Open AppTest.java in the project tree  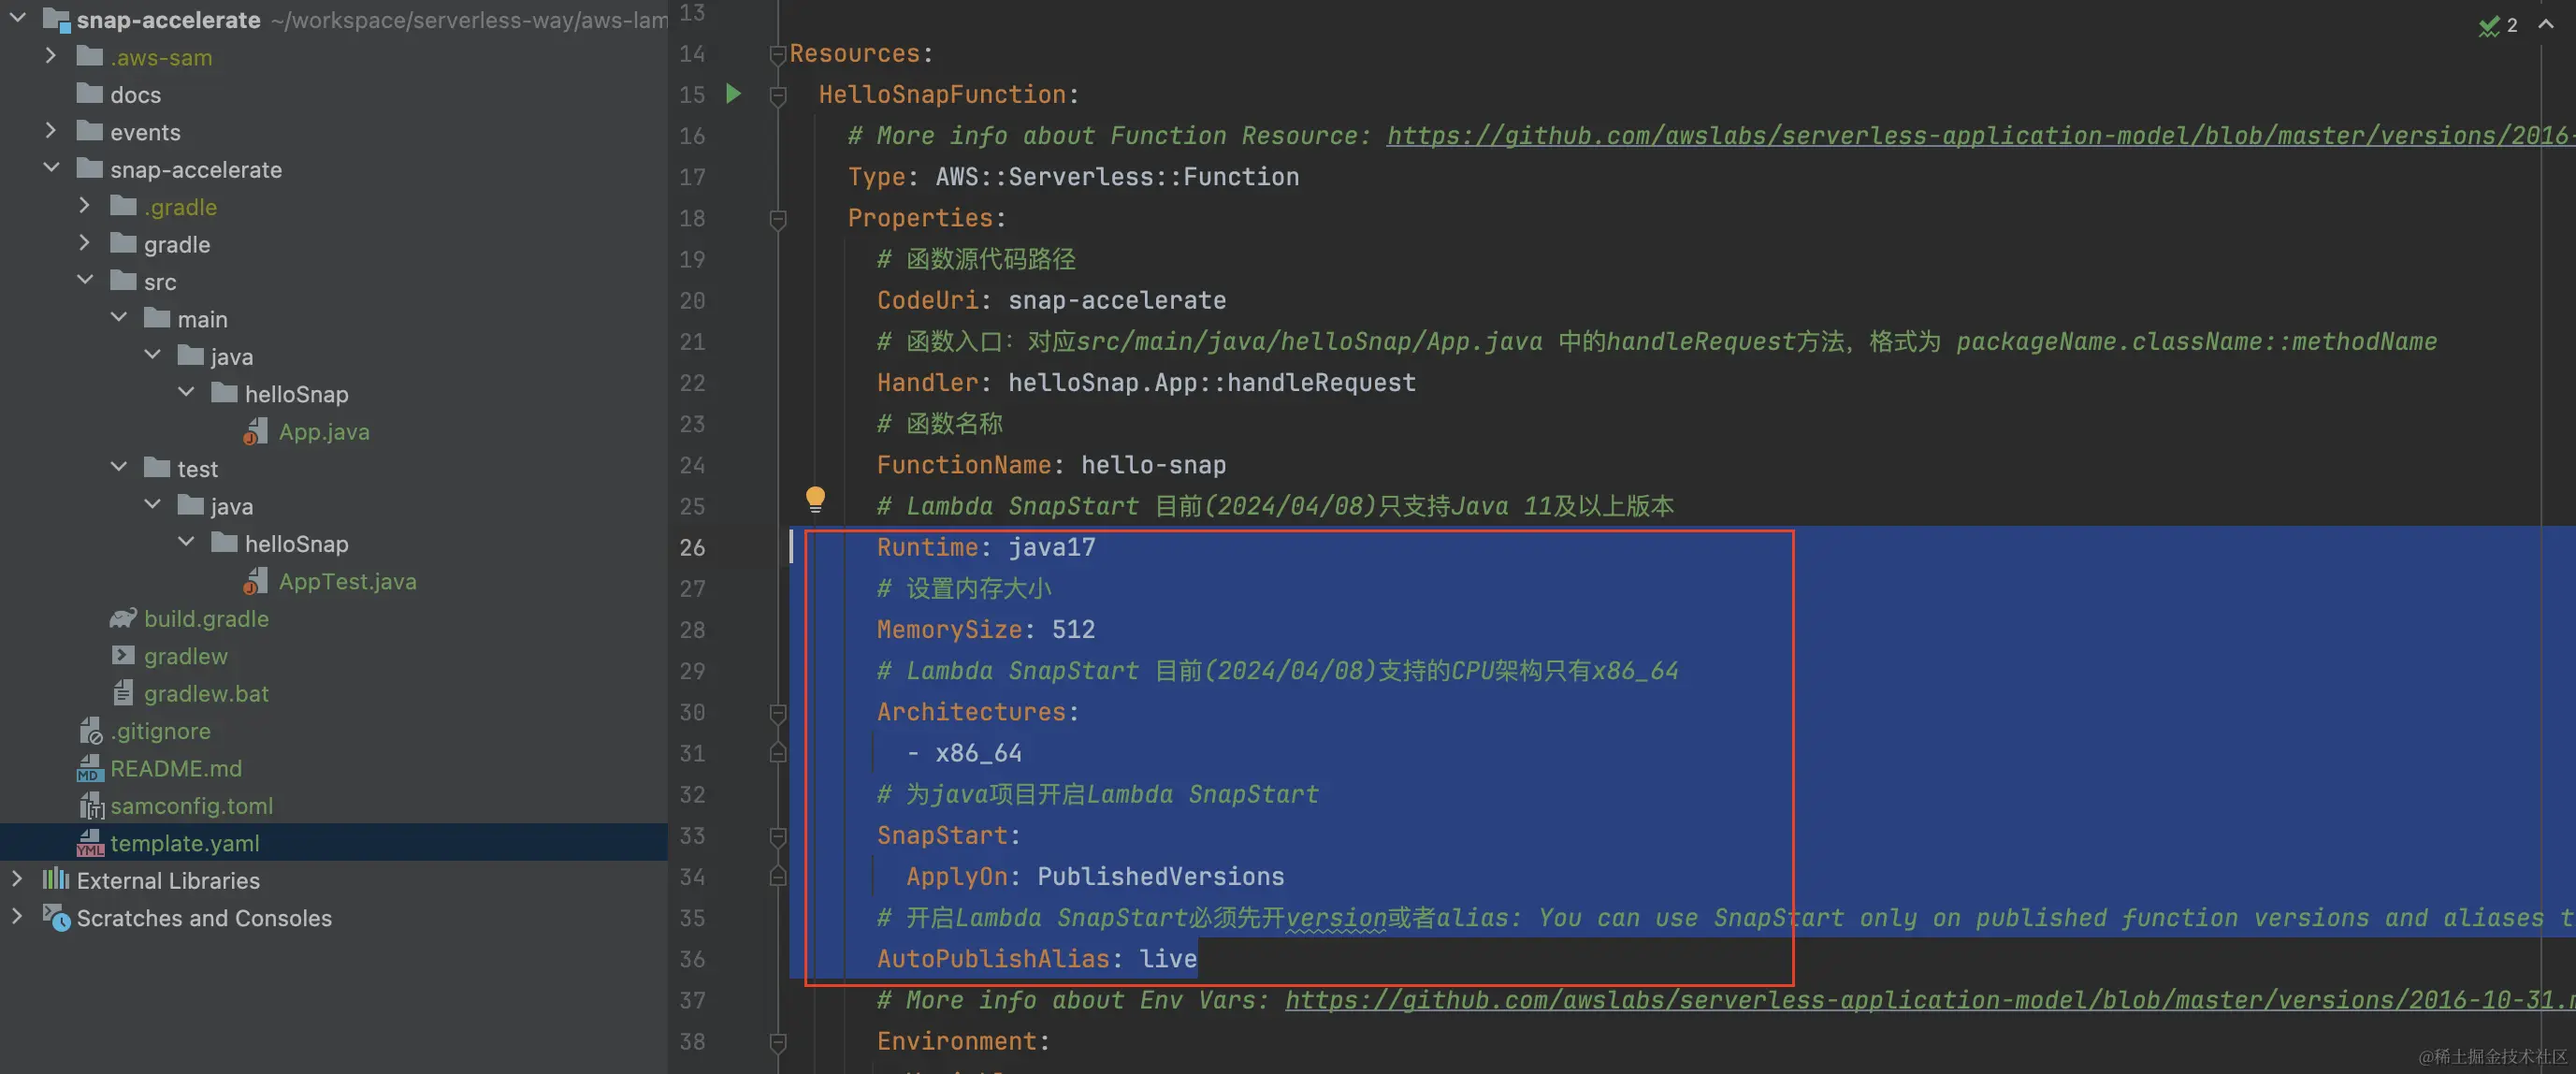pyautogui.click(x=346, y=581)
